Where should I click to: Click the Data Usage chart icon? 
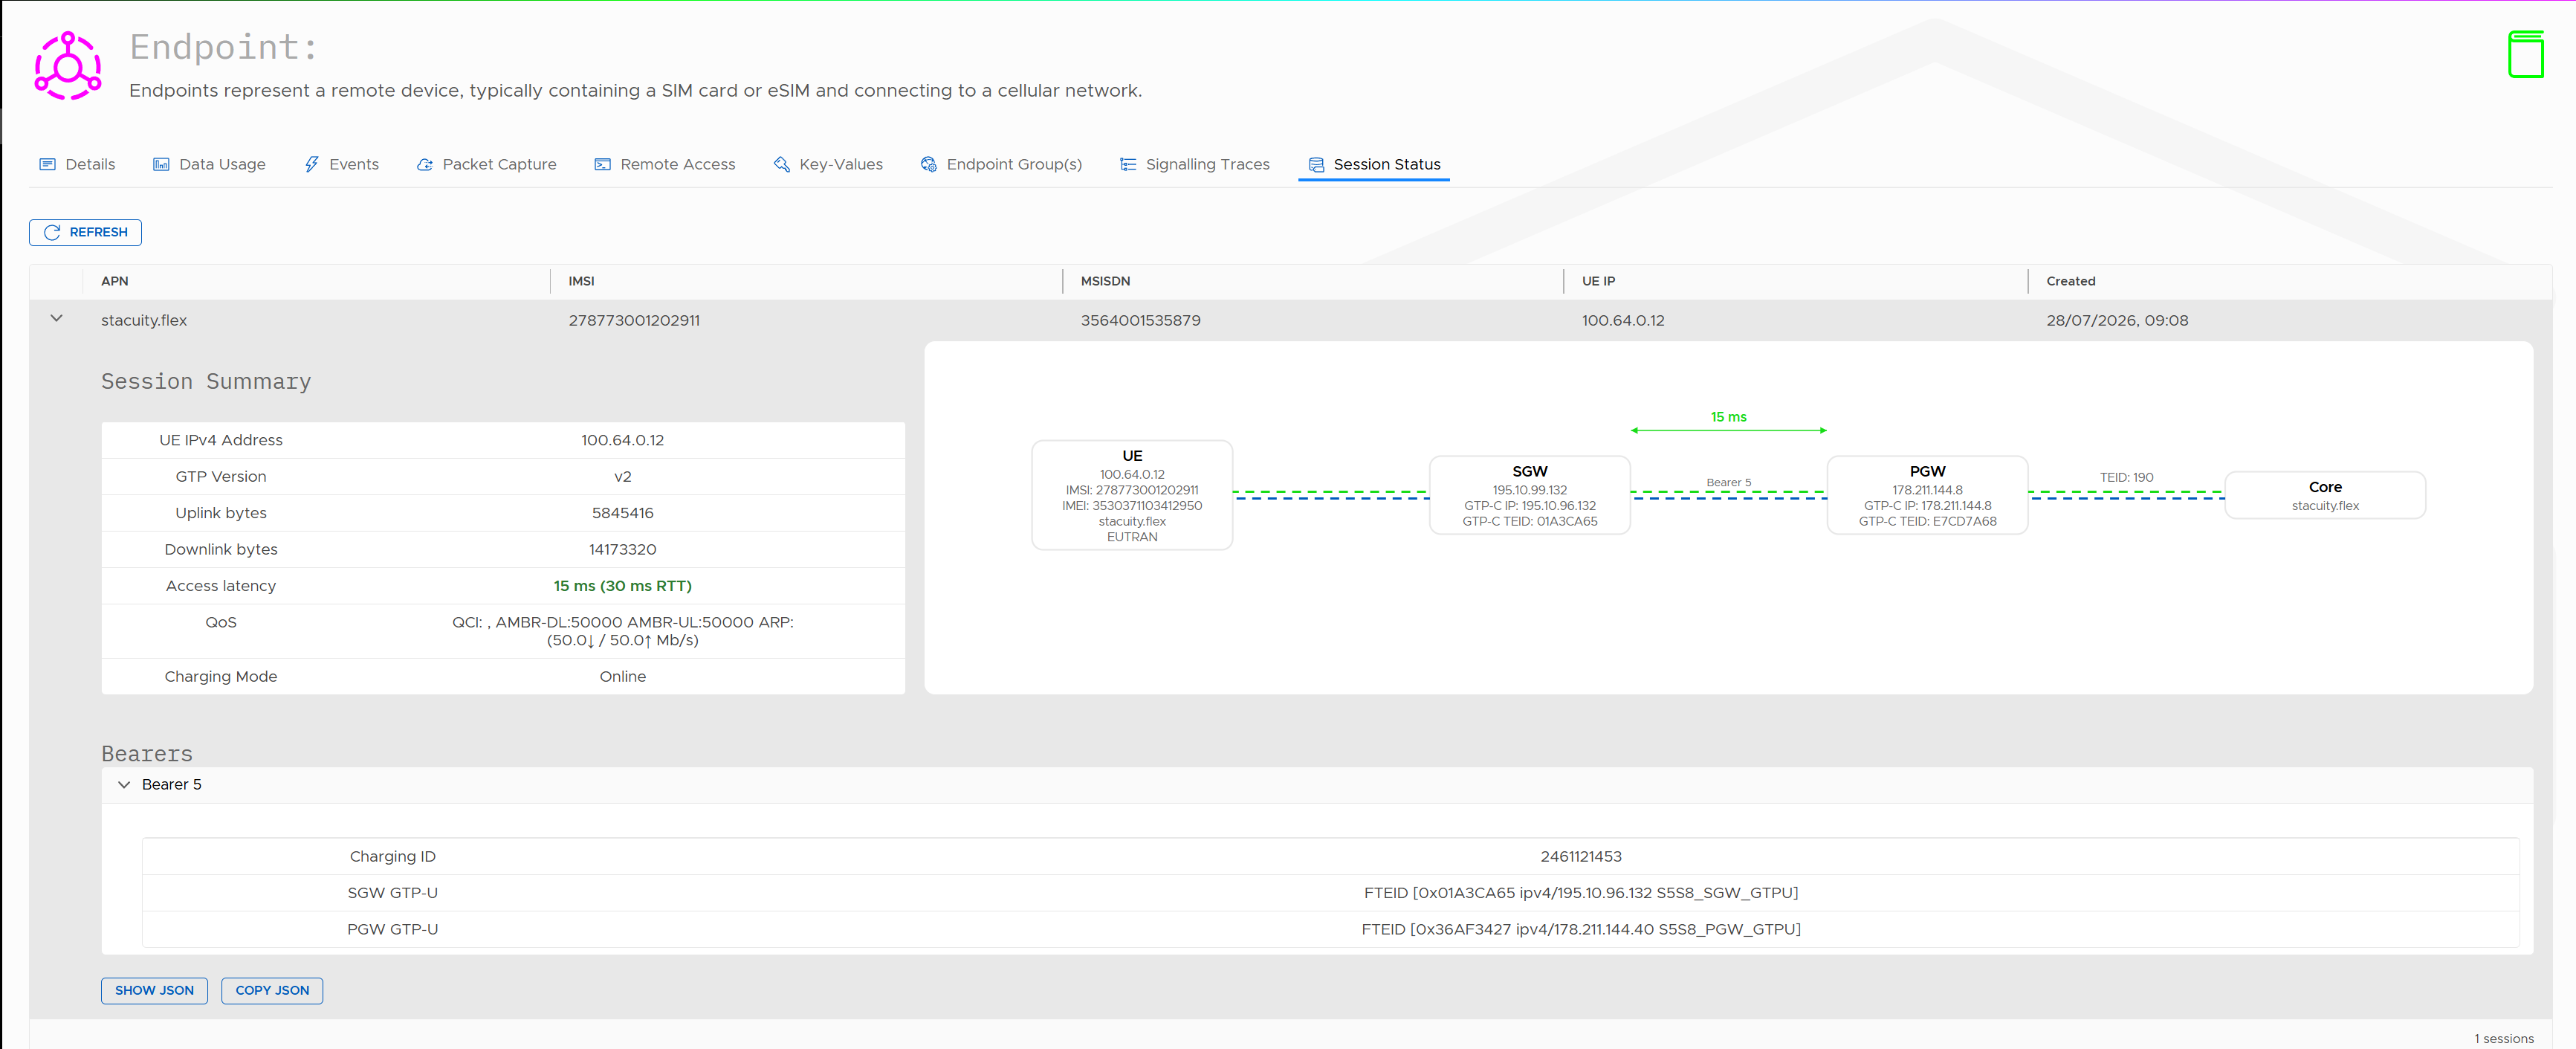161,164
